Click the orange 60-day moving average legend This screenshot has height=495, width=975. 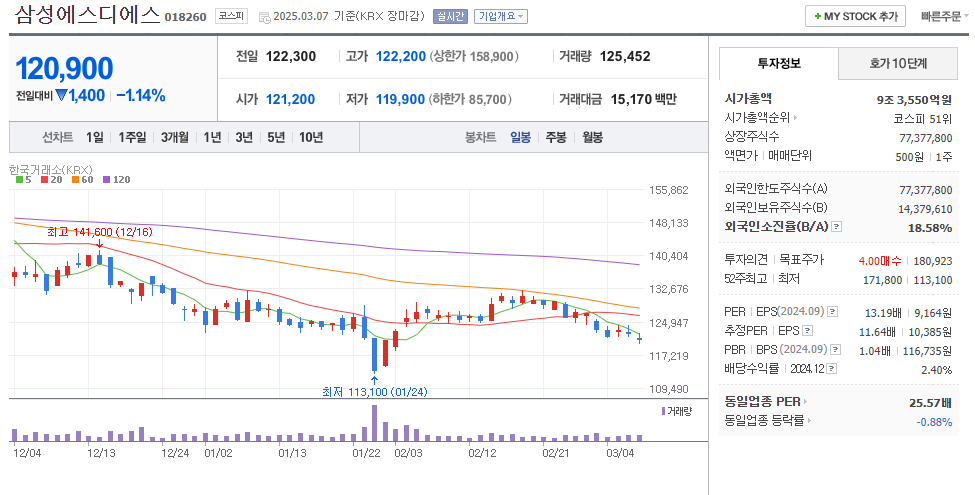point(82,180)
